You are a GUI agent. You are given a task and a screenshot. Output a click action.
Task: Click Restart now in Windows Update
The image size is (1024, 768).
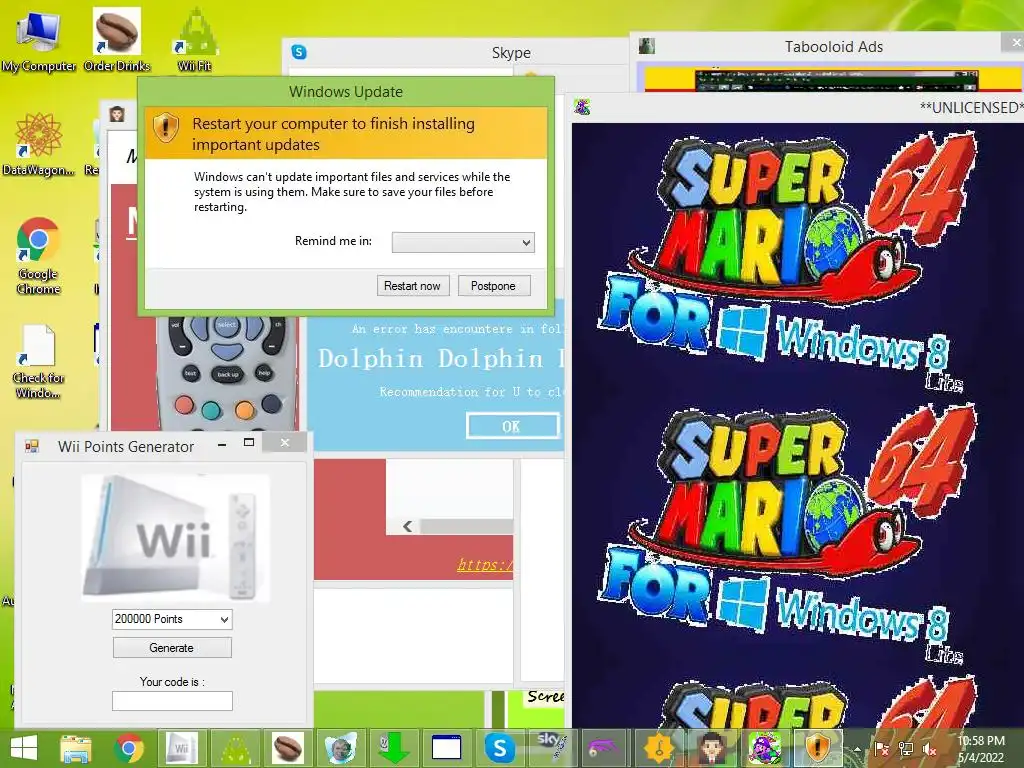pyautogui.click(x=413, y=285)
